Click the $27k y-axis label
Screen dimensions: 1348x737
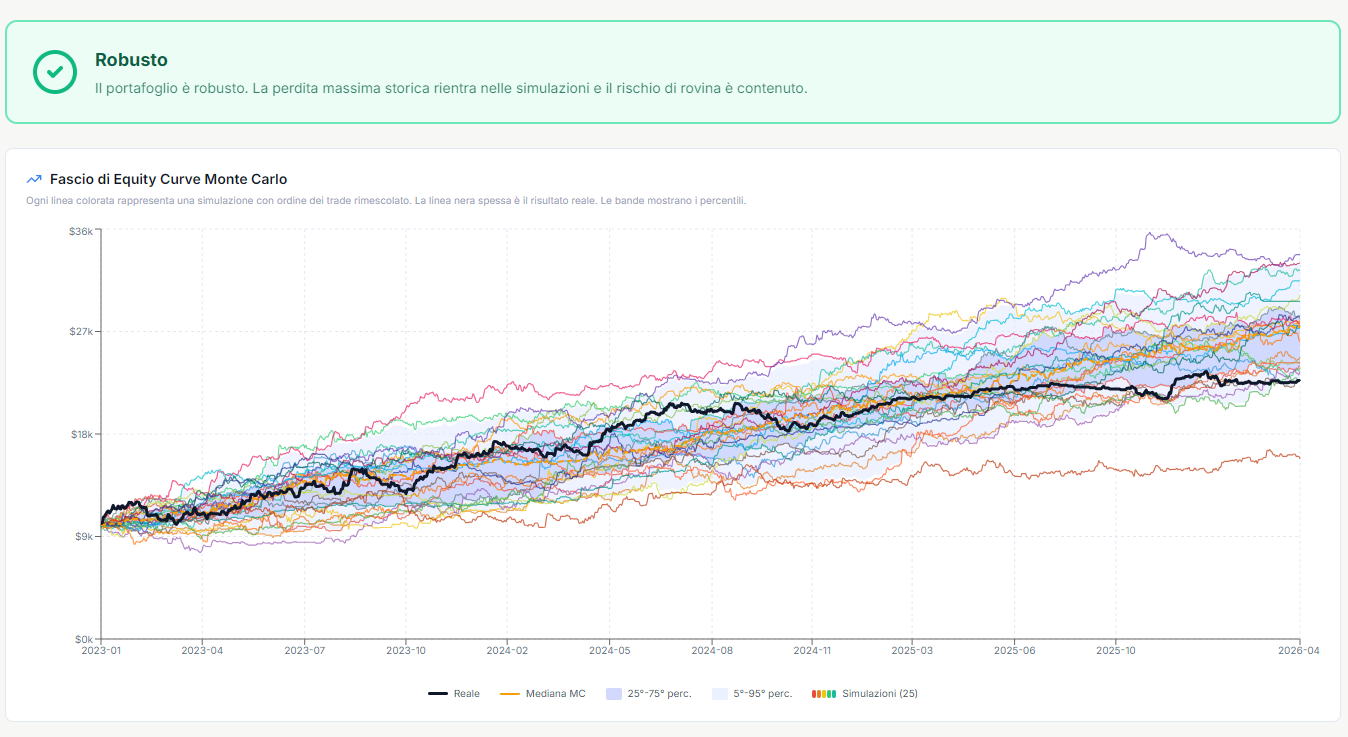(82, 332)
